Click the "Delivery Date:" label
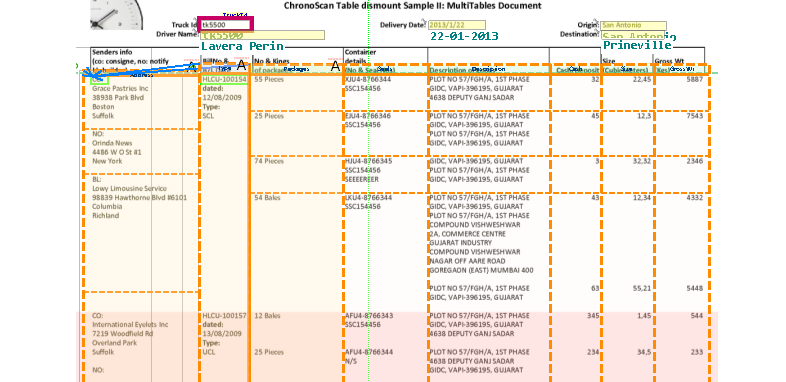786x382 pixels. click(403, 25)
